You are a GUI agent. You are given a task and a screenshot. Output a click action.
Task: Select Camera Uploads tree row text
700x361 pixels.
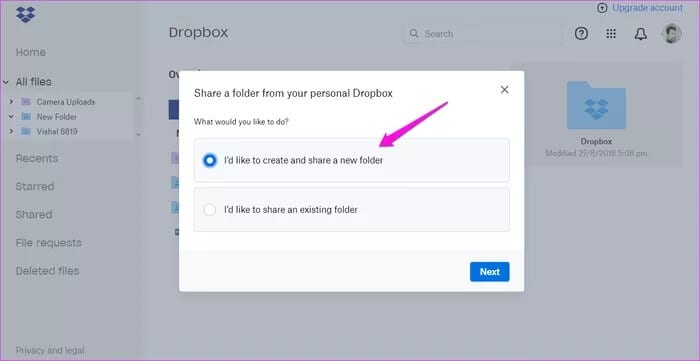[66, 102]
